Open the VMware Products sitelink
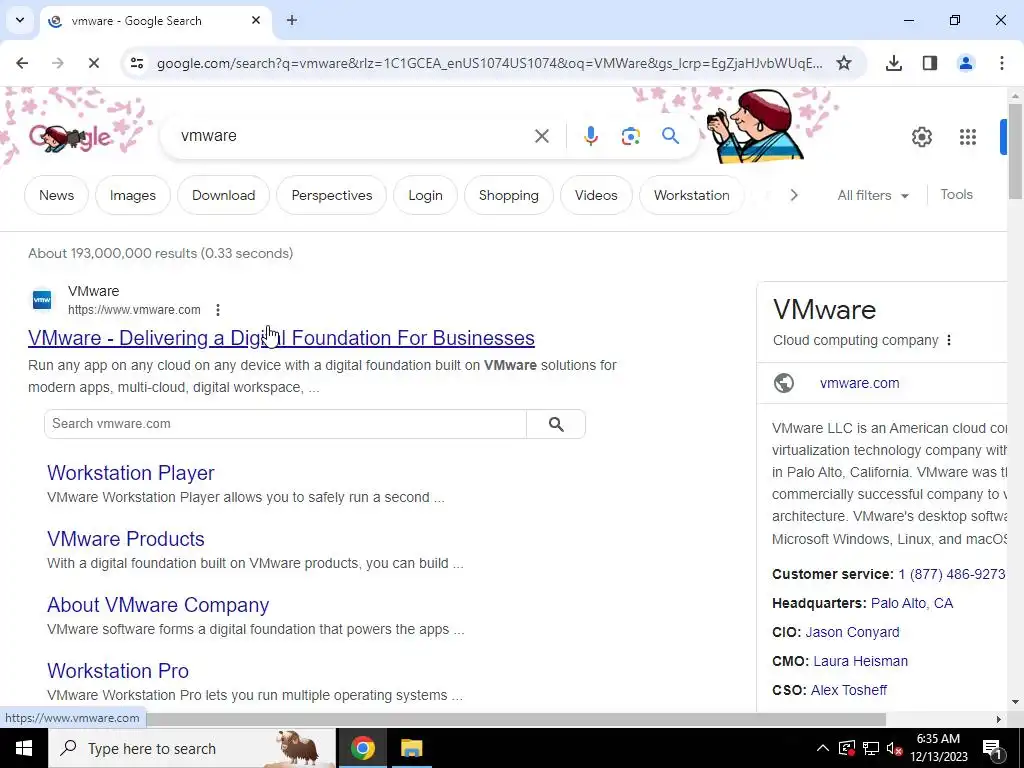 pos(125,539)
